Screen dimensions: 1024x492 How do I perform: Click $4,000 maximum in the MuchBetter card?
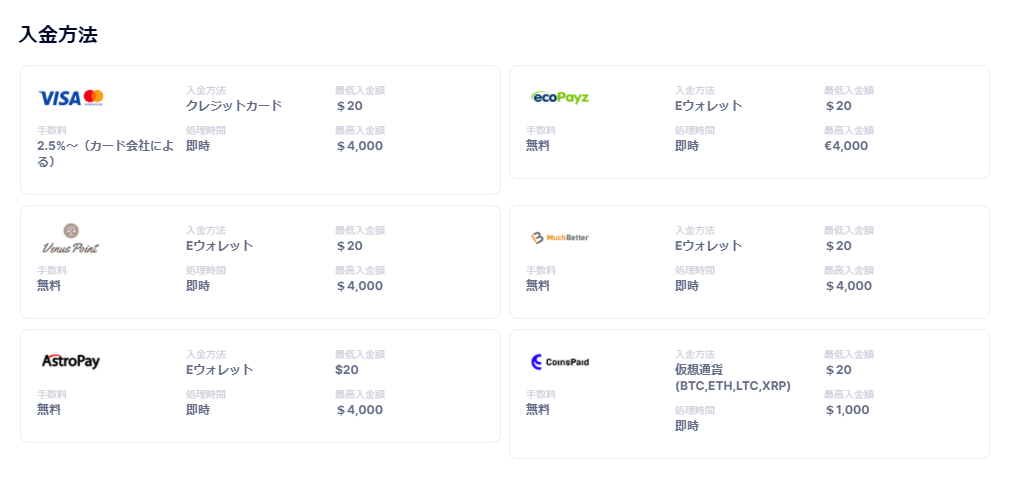tap(848, 286)
